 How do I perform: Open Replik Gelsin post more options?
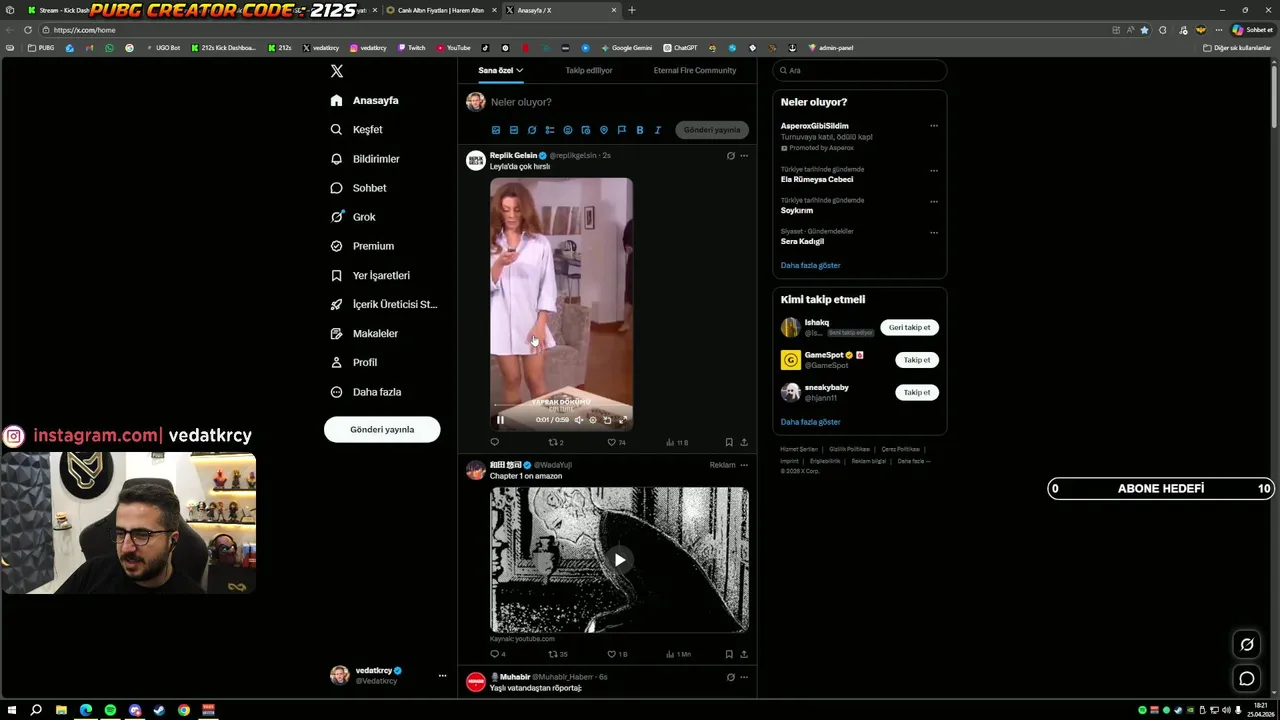[744, 156]
